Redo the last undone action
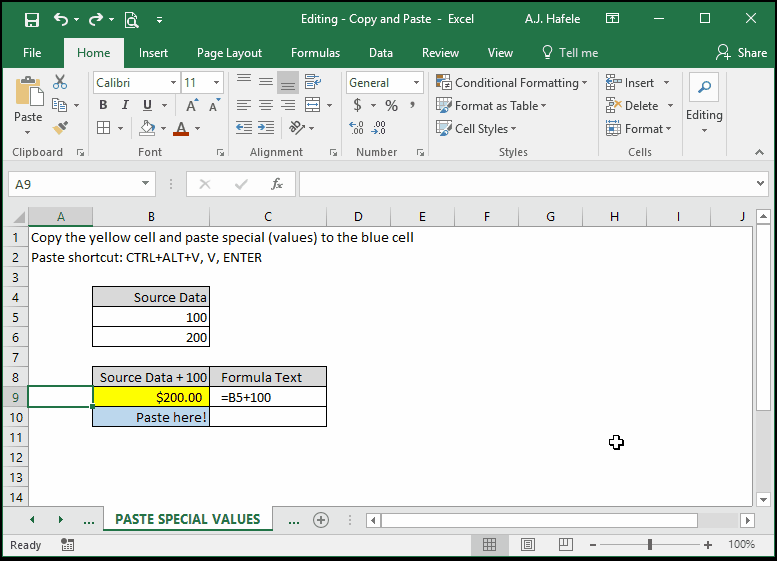Viewport: 777px width, 561px height. [x=95, y=19]
